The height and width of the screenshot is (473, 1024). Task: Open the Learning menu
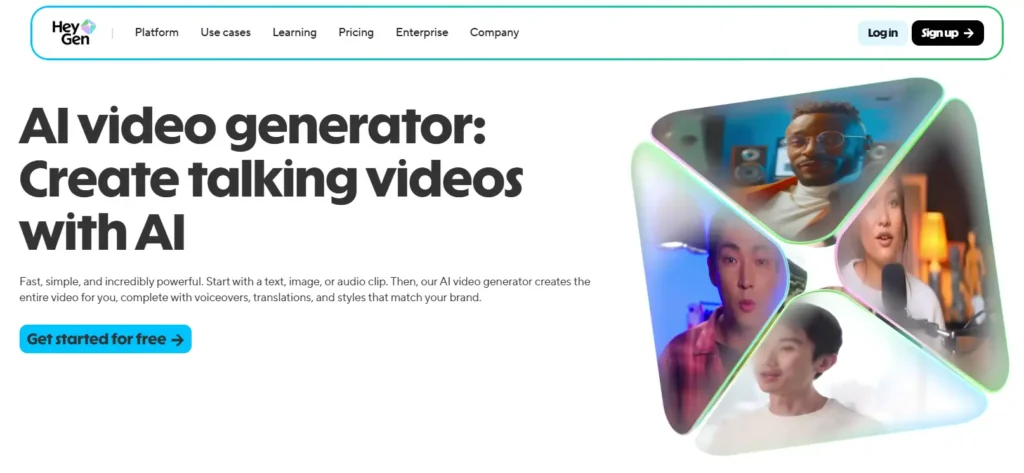coord(295,32)
